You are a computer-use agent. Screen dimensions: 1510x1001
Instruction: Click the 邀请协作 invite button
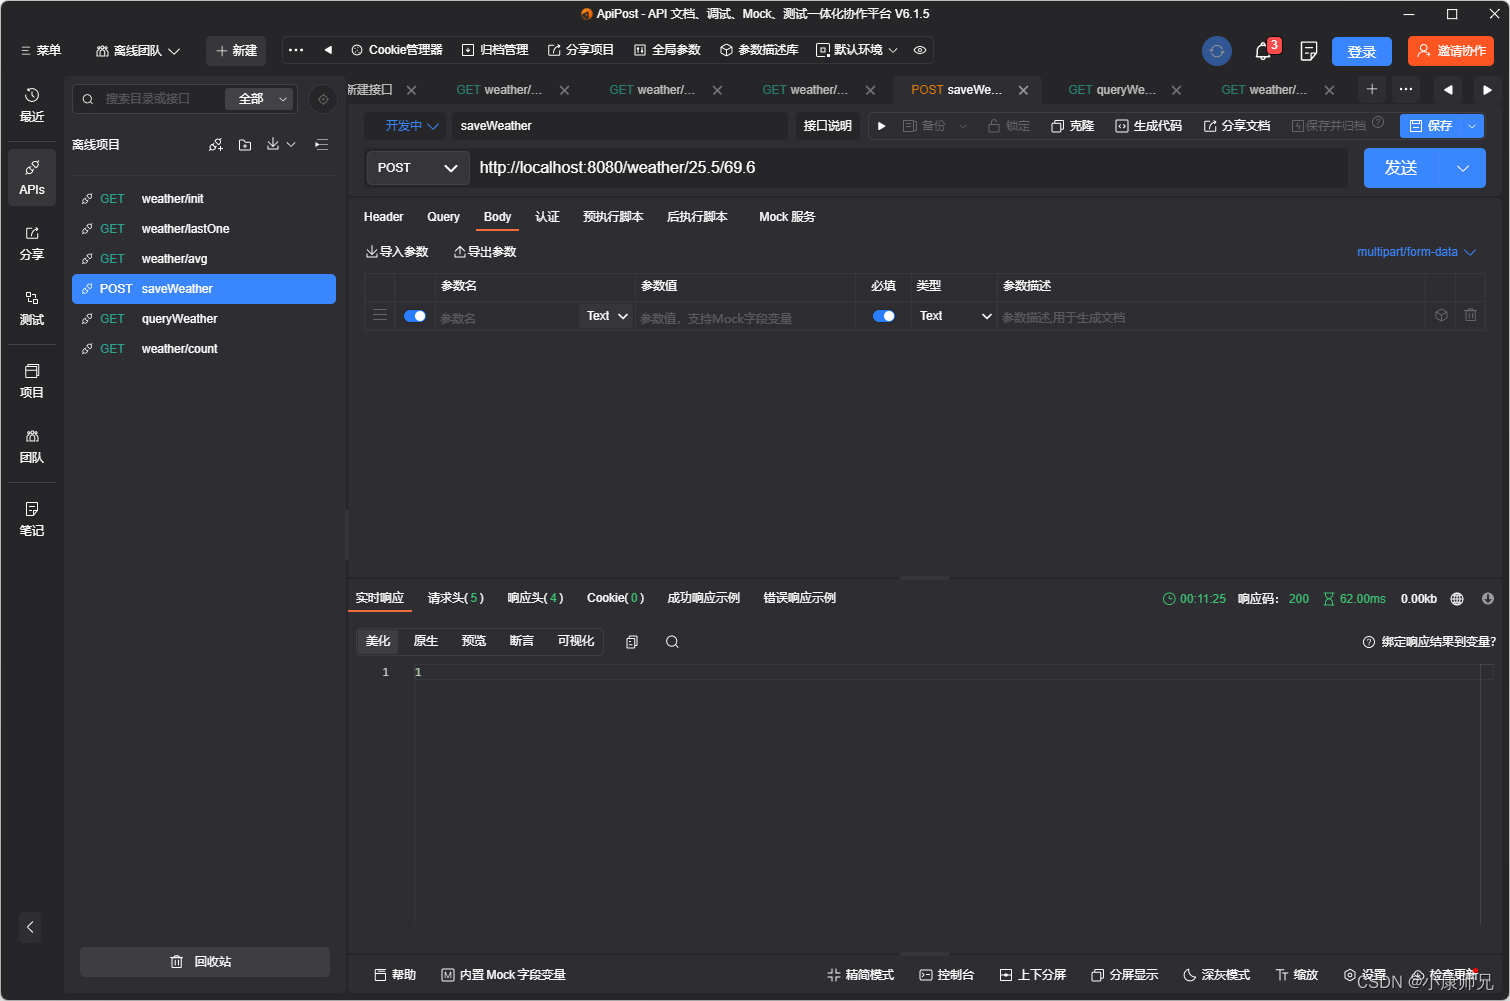click(1451, 51)
